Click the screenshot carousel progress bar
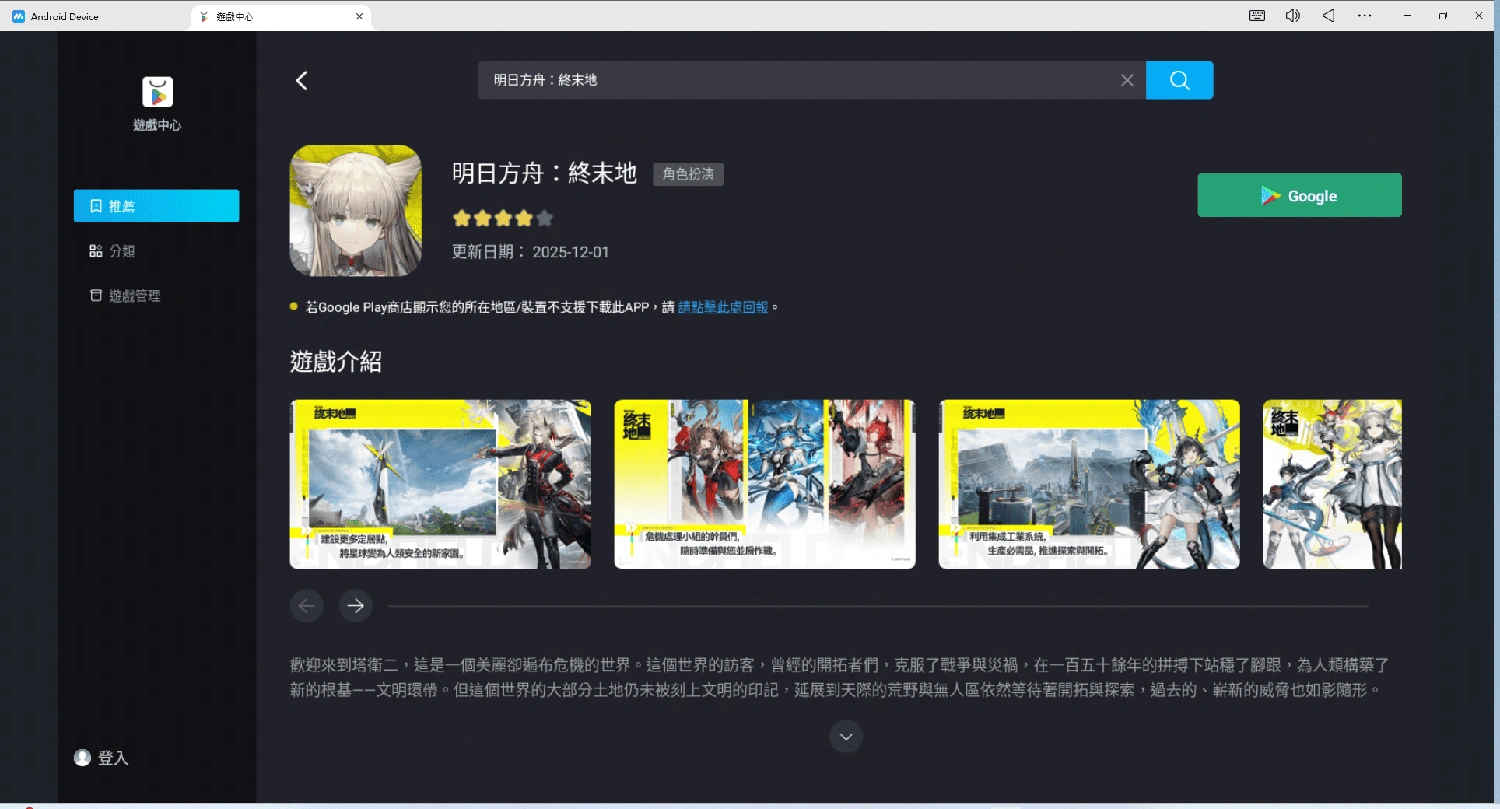The height and width of the screenshot is (809, 1500). point(880,605)
